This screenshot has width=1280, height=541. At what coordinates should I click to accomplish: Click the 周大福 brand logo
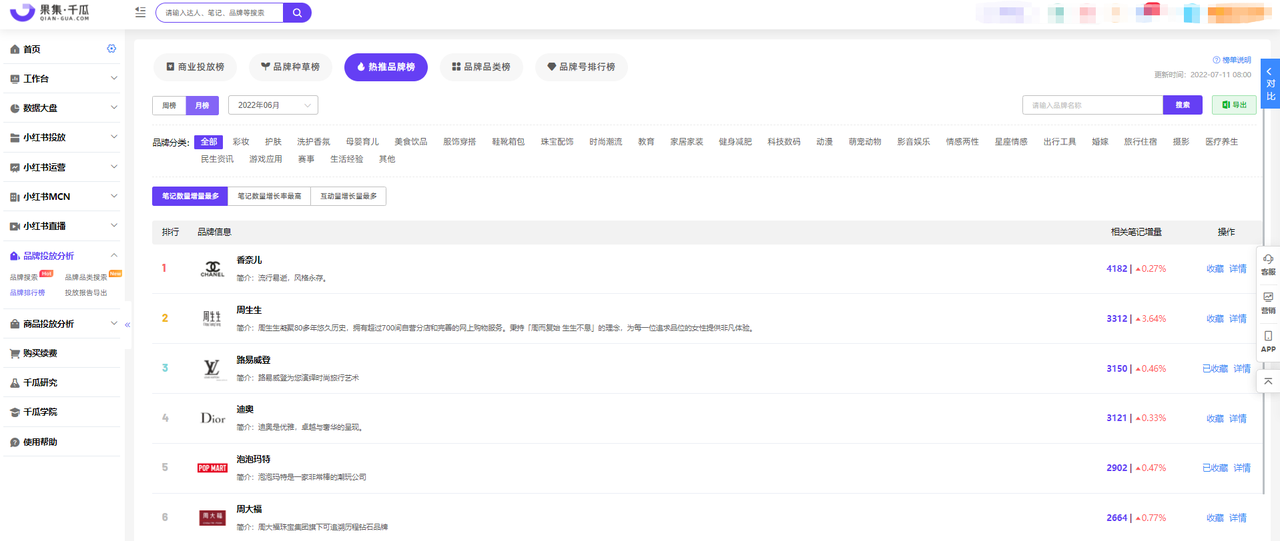coord(212,517)
